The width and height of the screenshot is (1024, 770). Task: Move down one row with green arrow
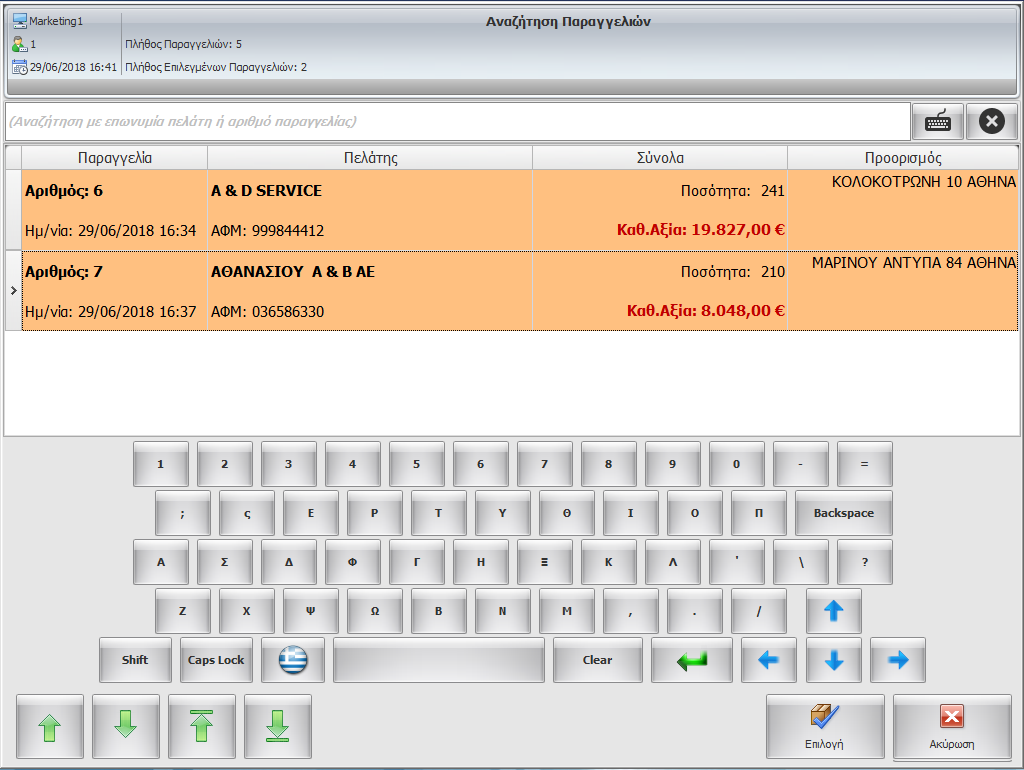pos(125,726)
